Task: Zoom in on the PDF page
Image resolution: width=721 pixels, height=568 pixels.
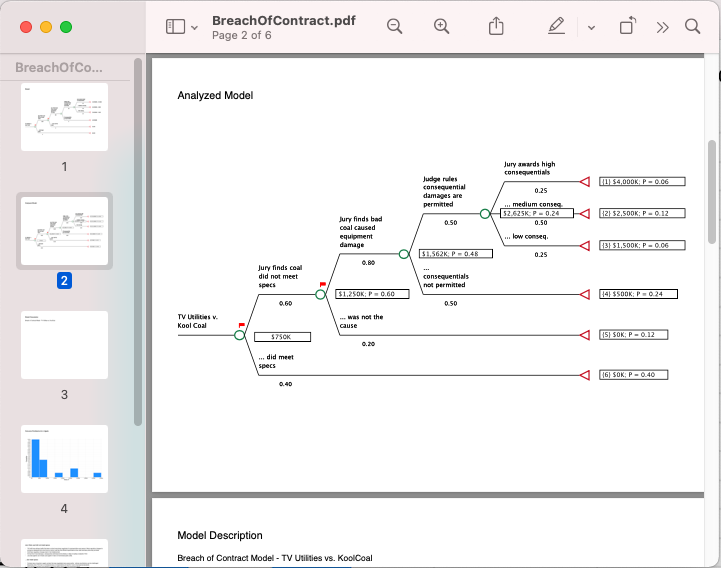Action: 441,26
